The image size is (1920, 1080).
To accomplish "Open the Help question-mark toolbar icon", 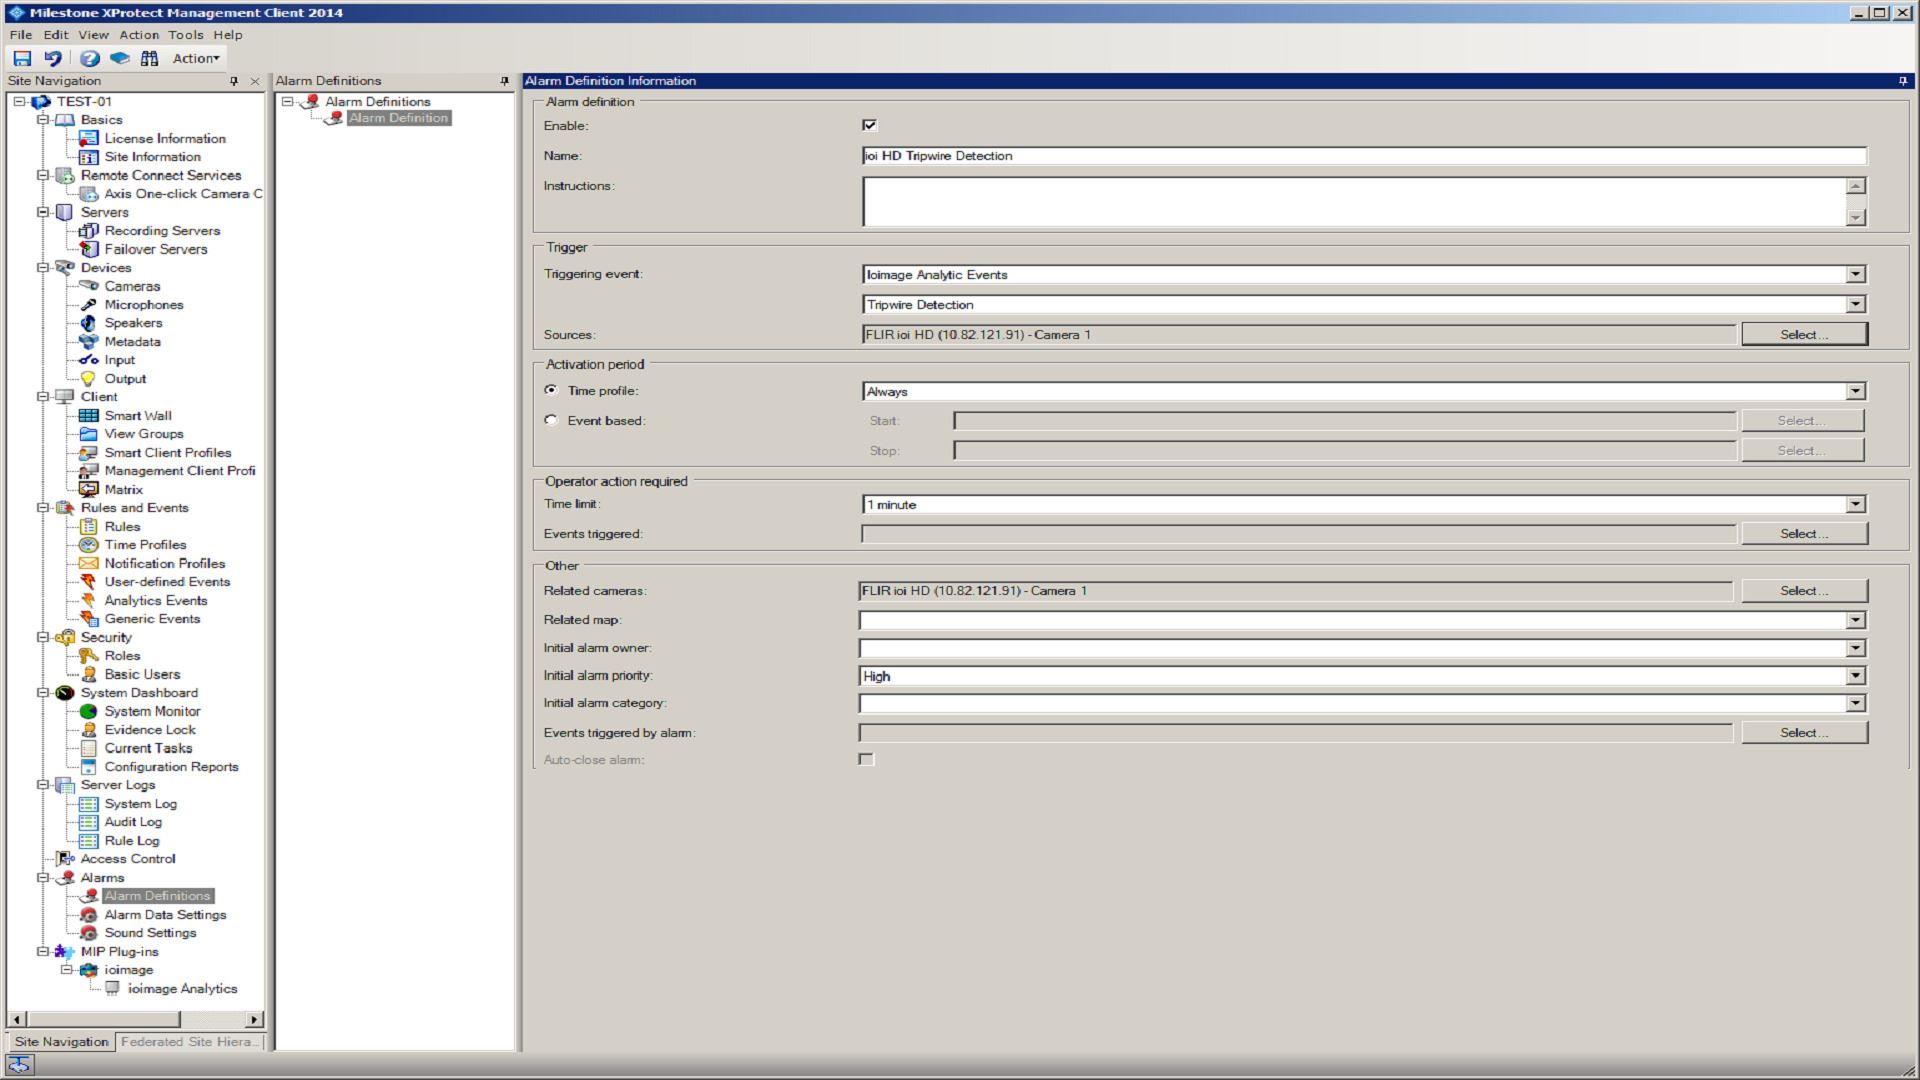I will (x=90, y=59).
